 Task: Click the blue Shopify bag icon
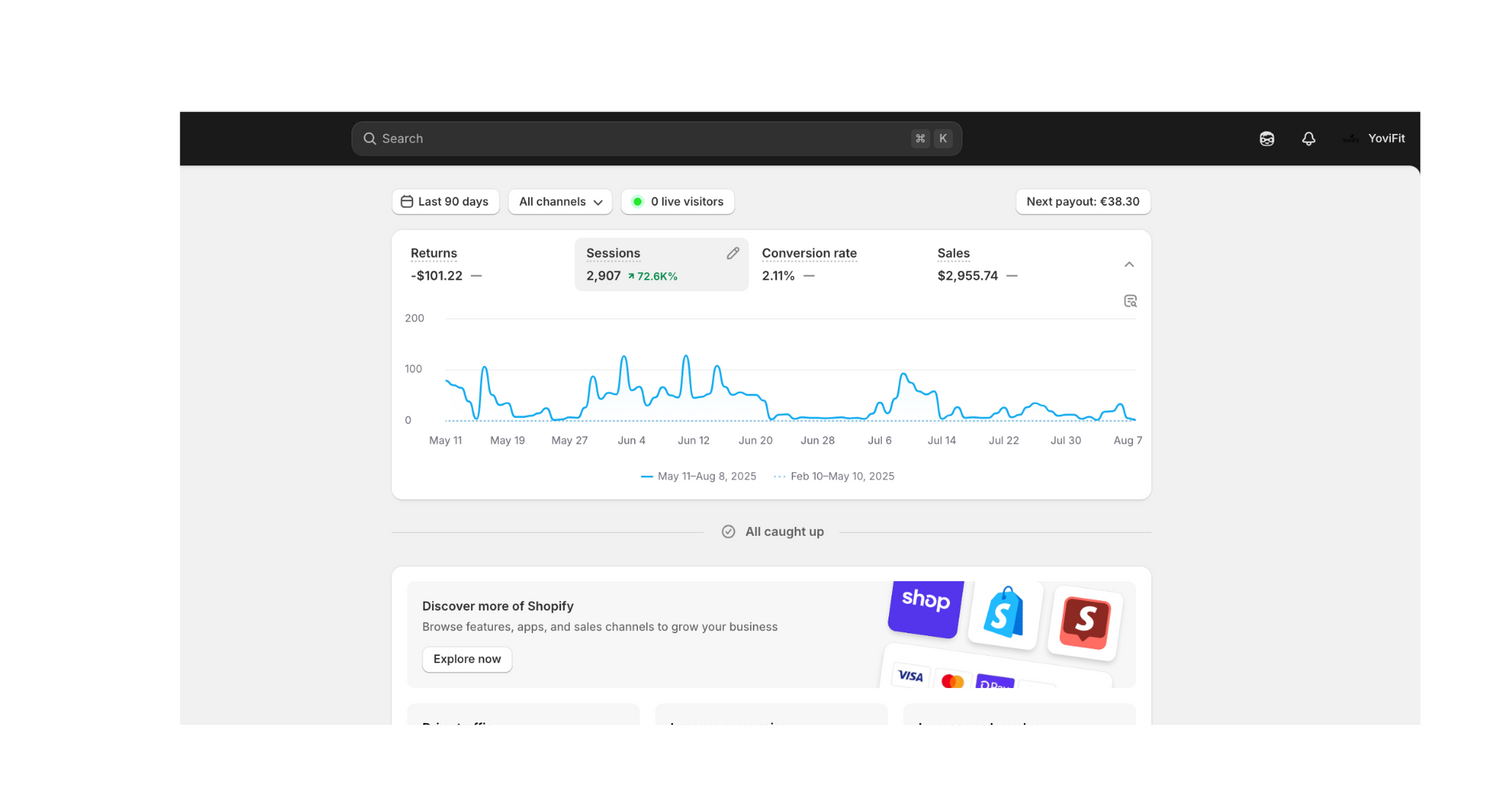1004,613
